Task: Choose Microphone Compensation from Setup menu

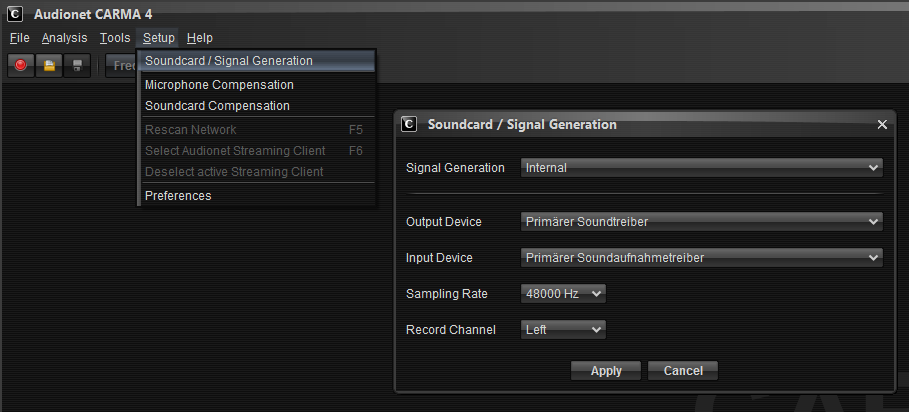Action: tap(219, 85)
